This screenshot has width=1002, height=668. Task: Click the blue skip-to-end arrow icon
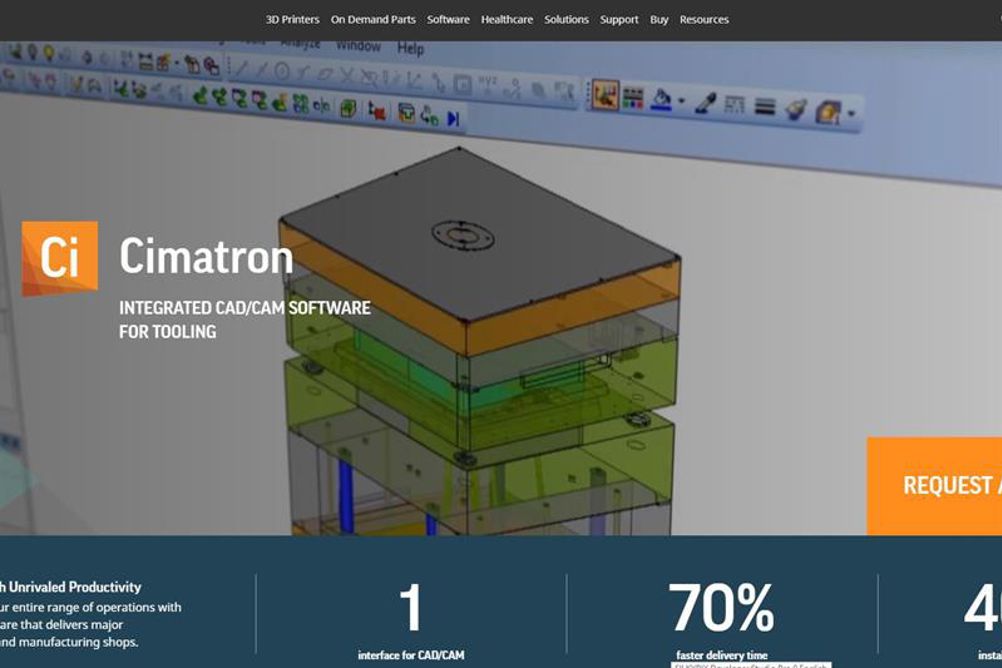(x=453, y=119)
